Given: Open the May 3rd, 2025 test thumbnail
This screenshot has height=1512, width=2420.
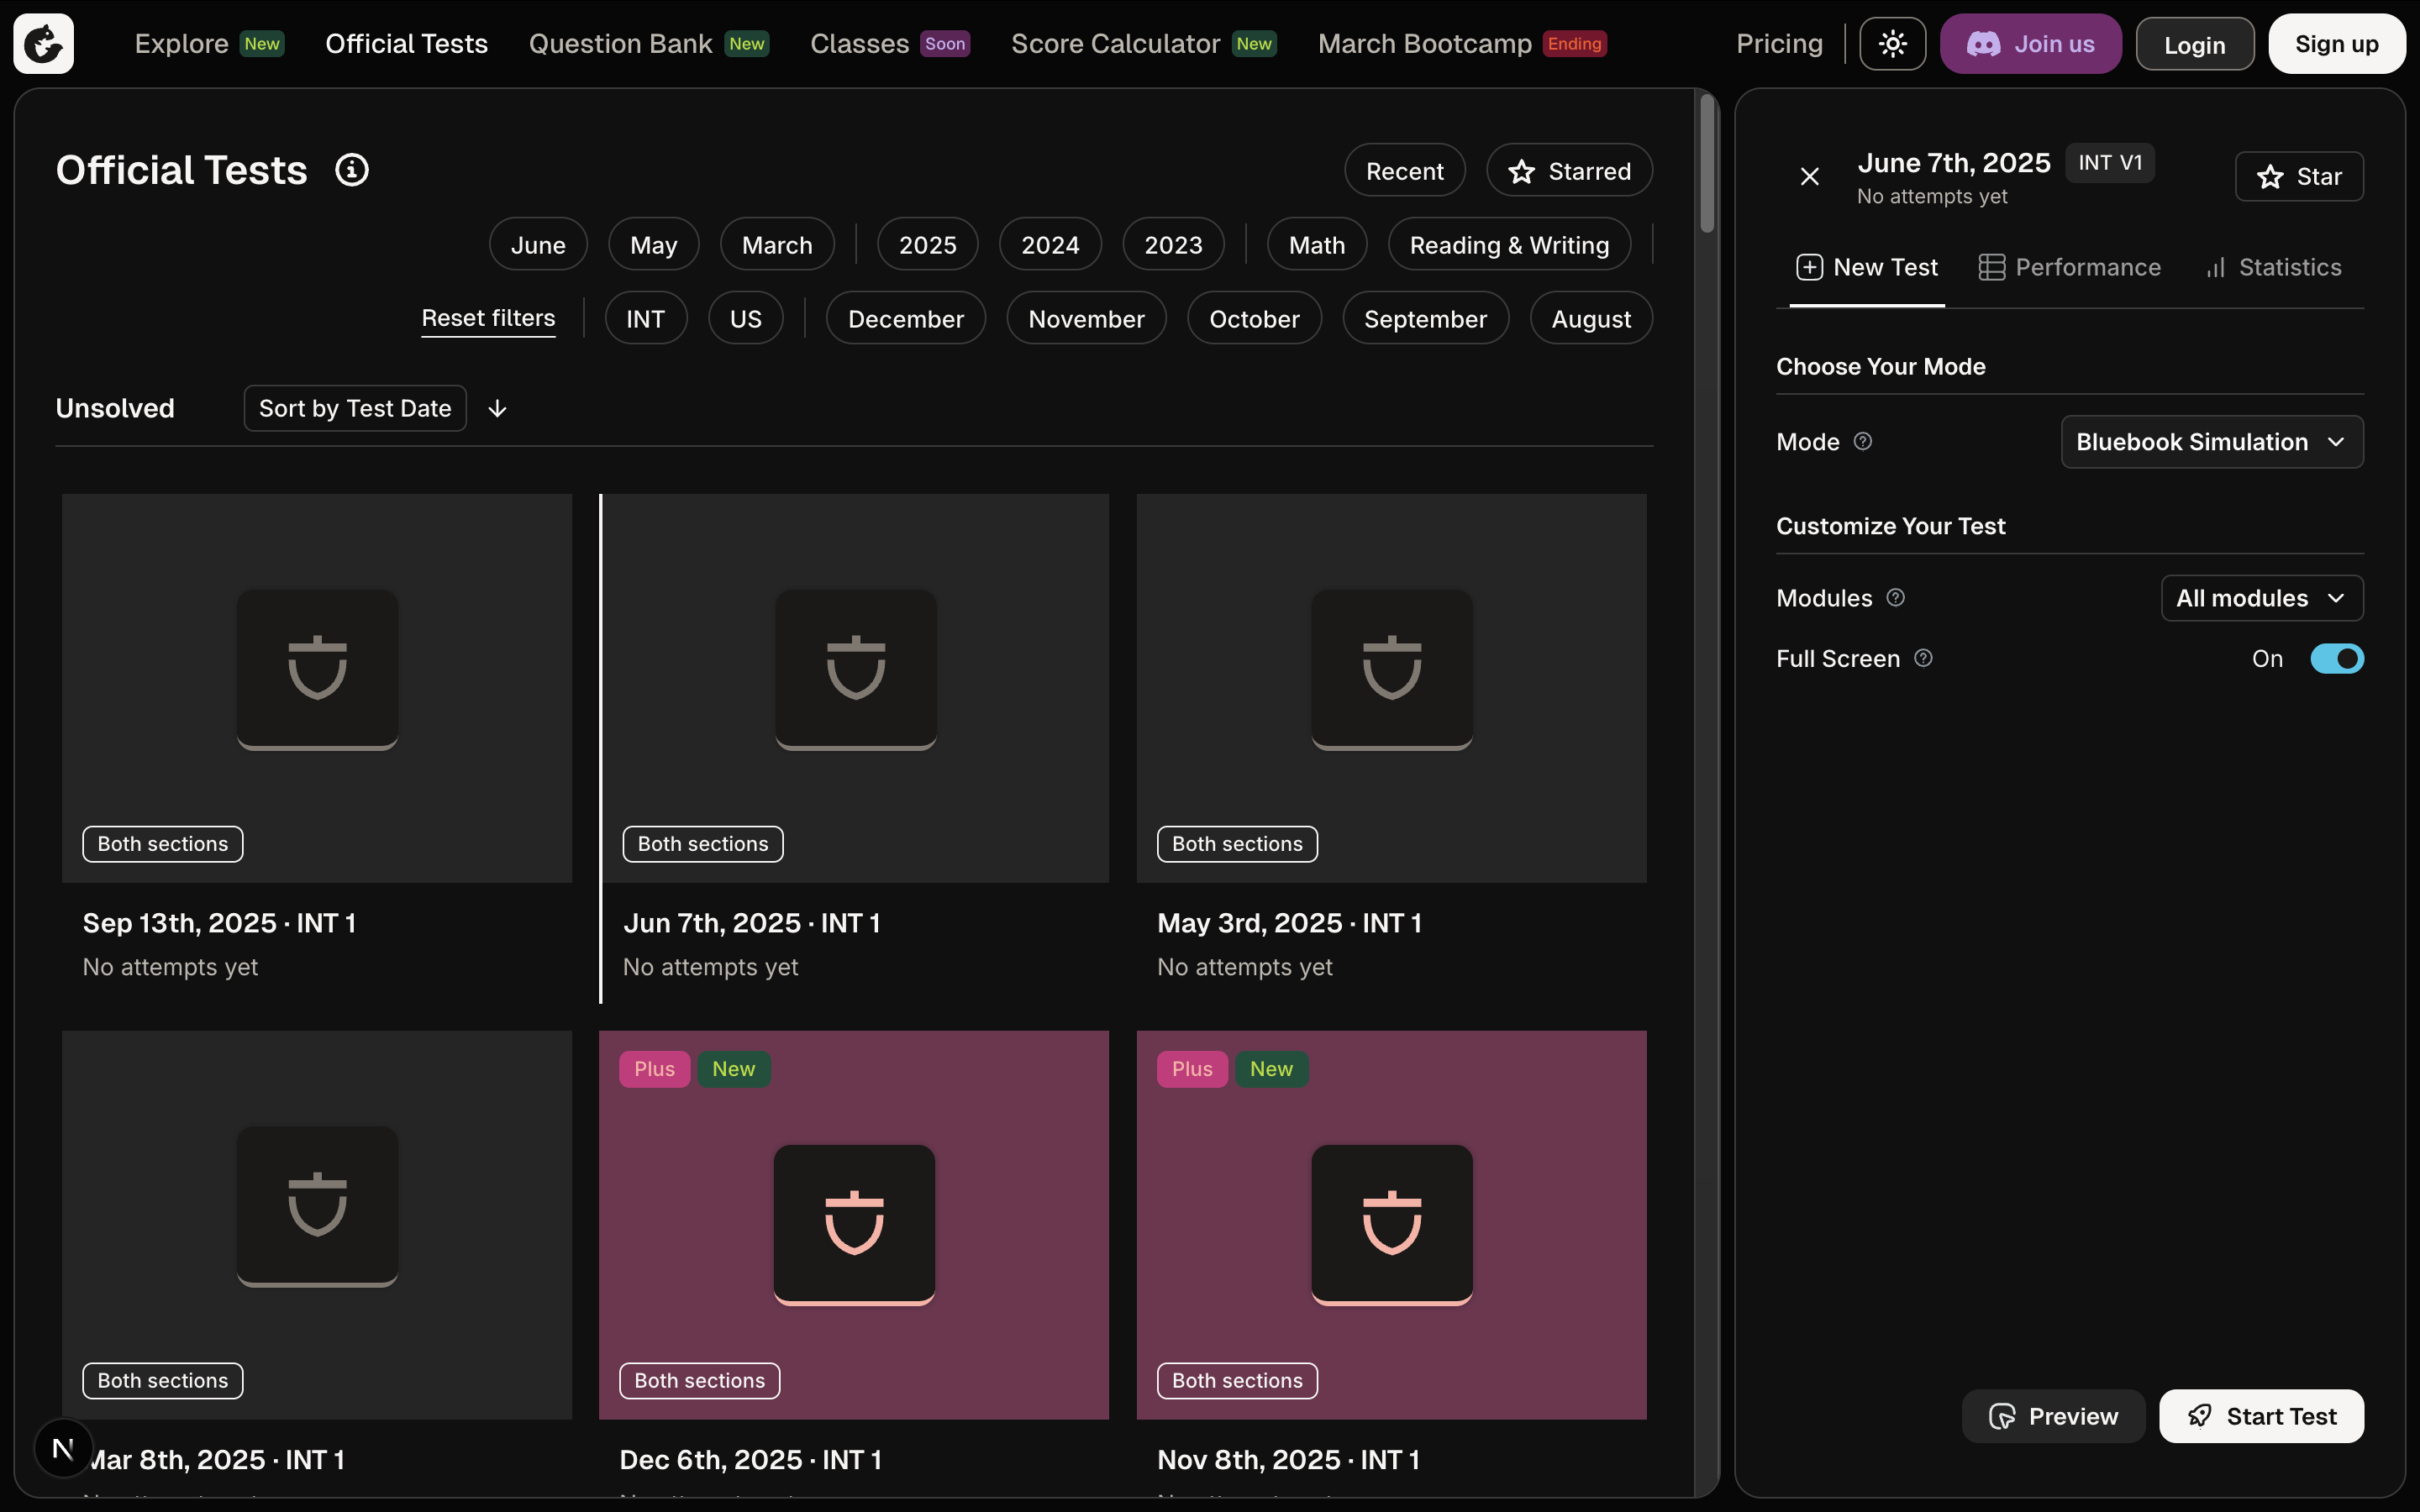Looking at the screenshot, I should click(x=1391, y=688).
